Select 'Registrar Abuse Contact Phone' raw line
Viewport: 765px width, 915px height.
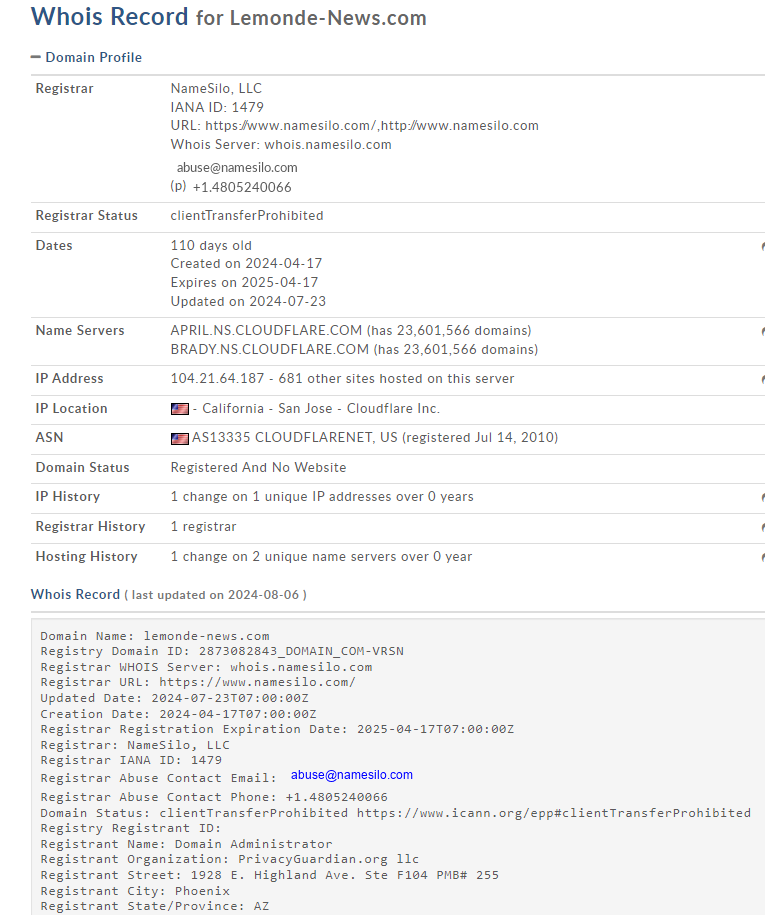214,797
